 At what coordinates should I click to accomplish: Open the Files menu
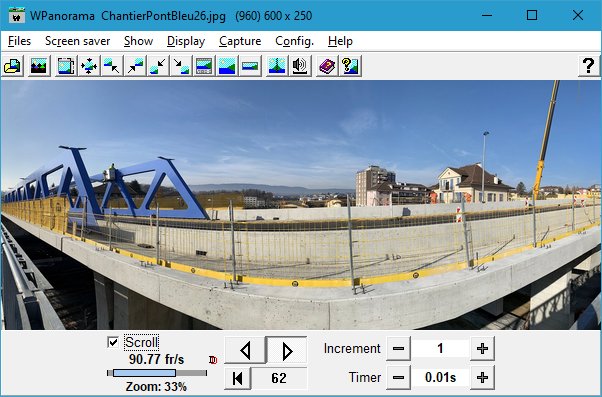(19, 41)
